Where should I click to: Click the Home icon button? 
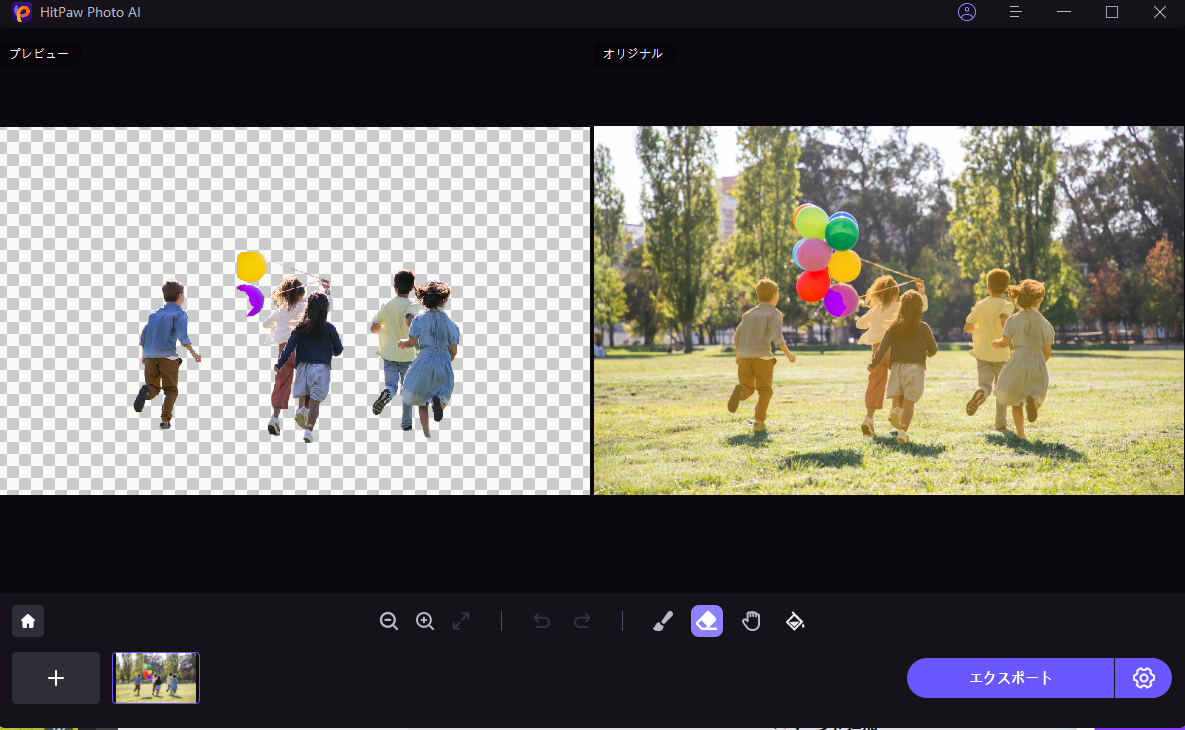pos(28,621)
